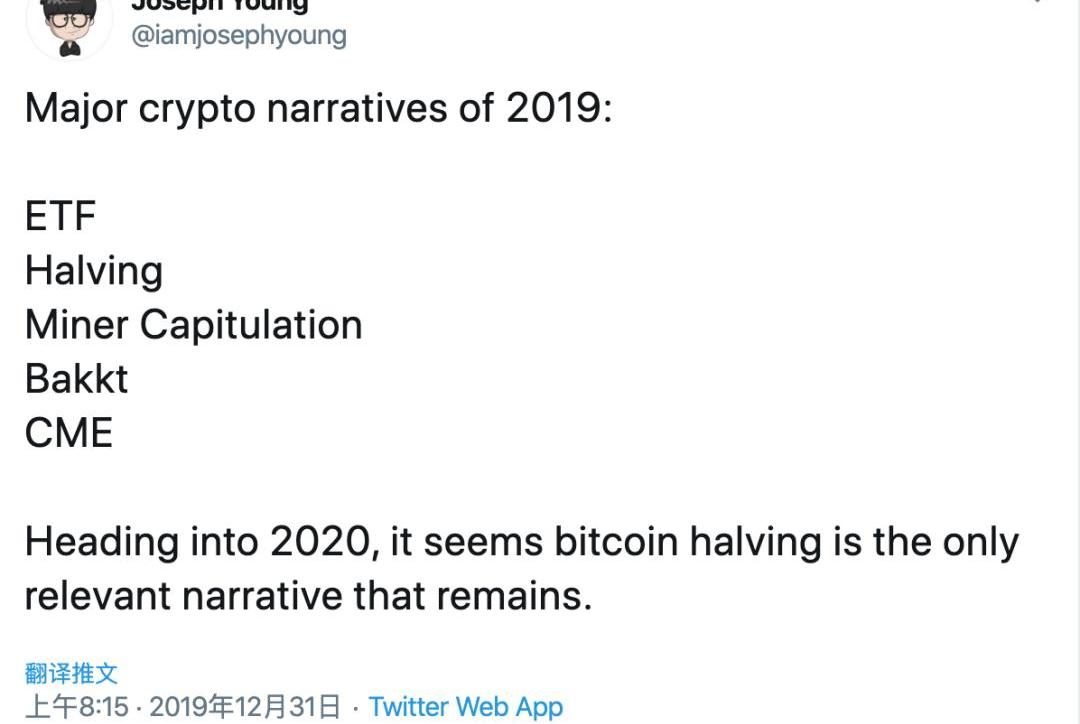Click the 翻译推文 translate tweet link
1080x724 pixels.
pyautogui.click(x=71, y=674)
